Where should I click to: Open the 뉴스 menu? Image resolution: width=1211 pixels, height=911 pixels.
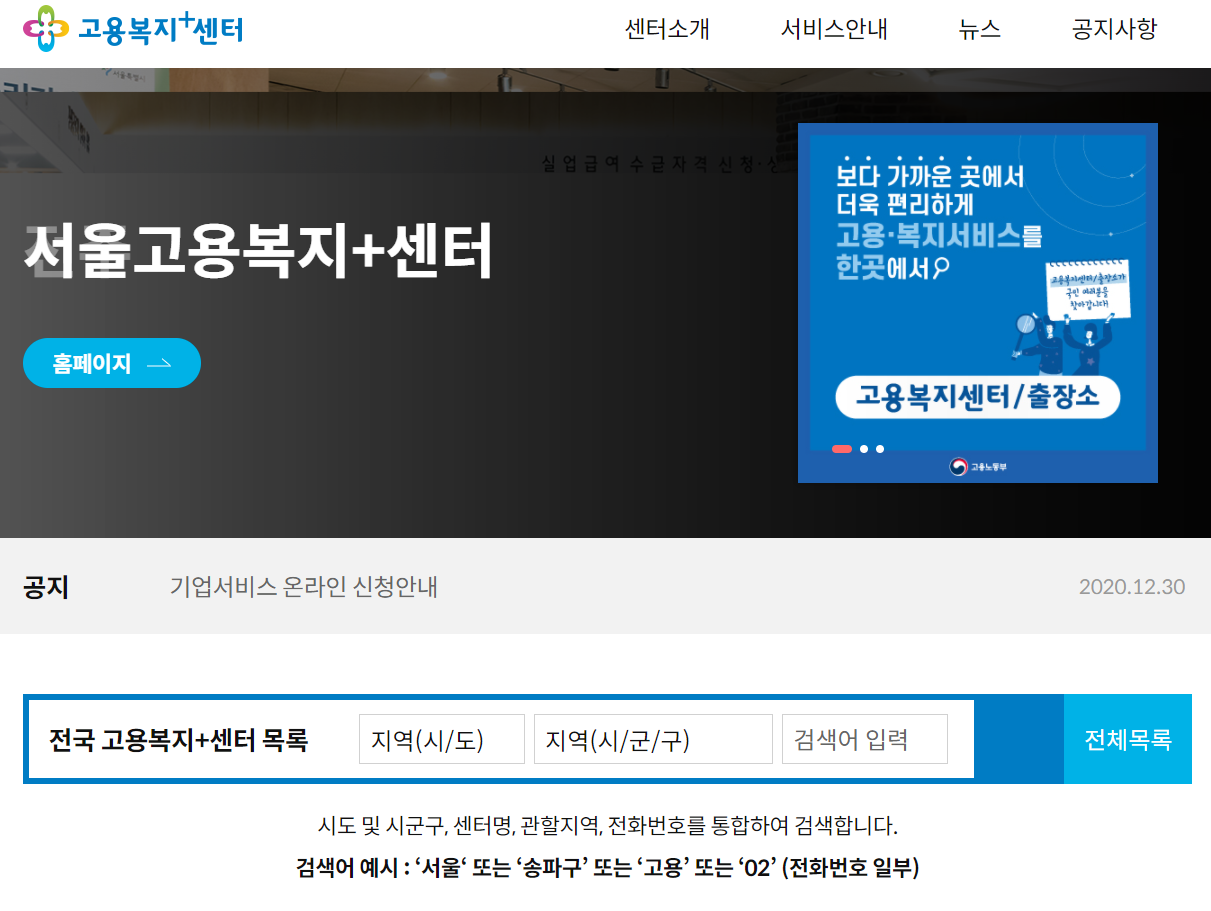pos(979,29)
